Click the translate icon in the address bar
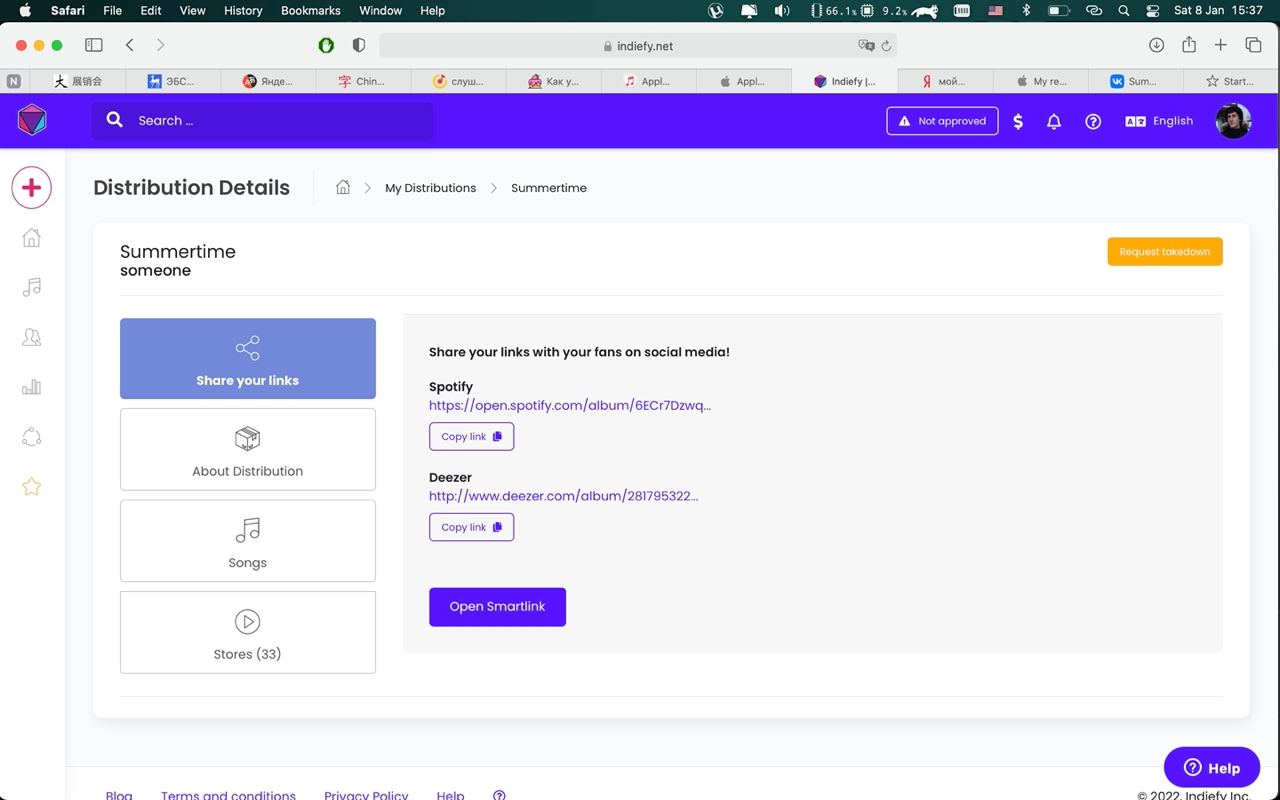The image size is (1280, 800). click(x=866, y=46)
